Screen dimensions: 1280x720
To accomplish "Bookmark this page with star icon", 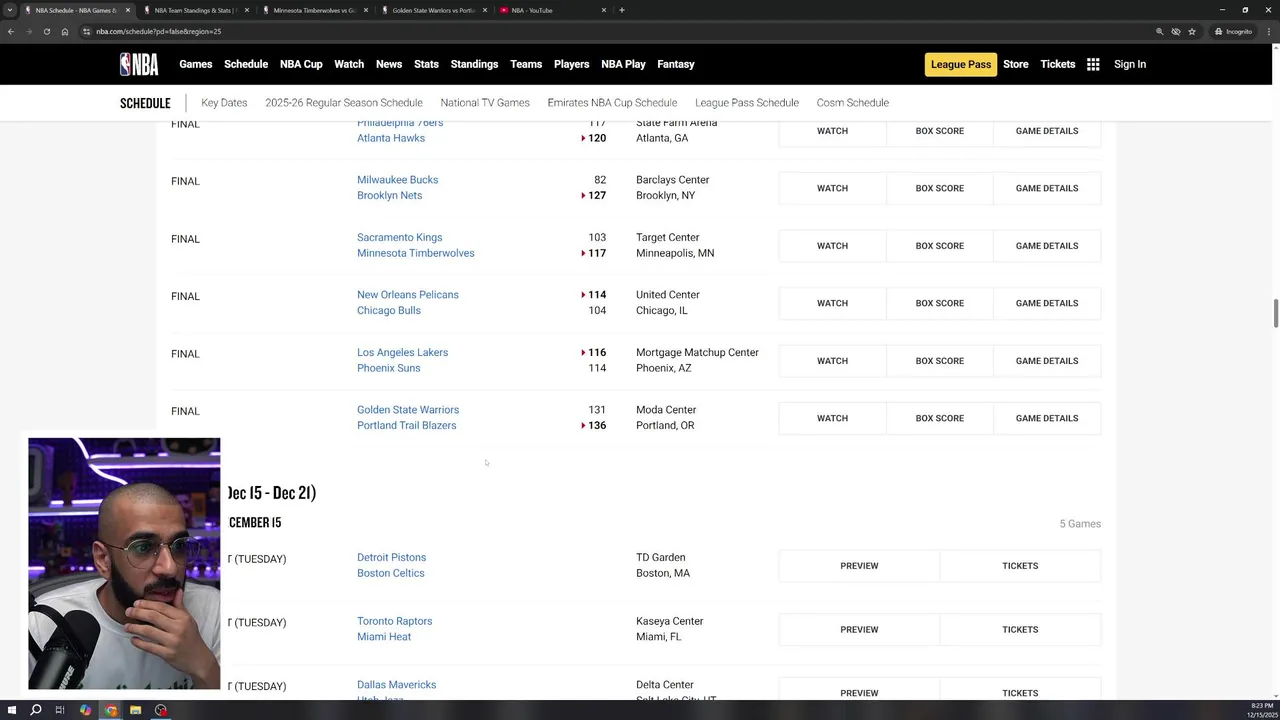I will (x=1192, y=31).
